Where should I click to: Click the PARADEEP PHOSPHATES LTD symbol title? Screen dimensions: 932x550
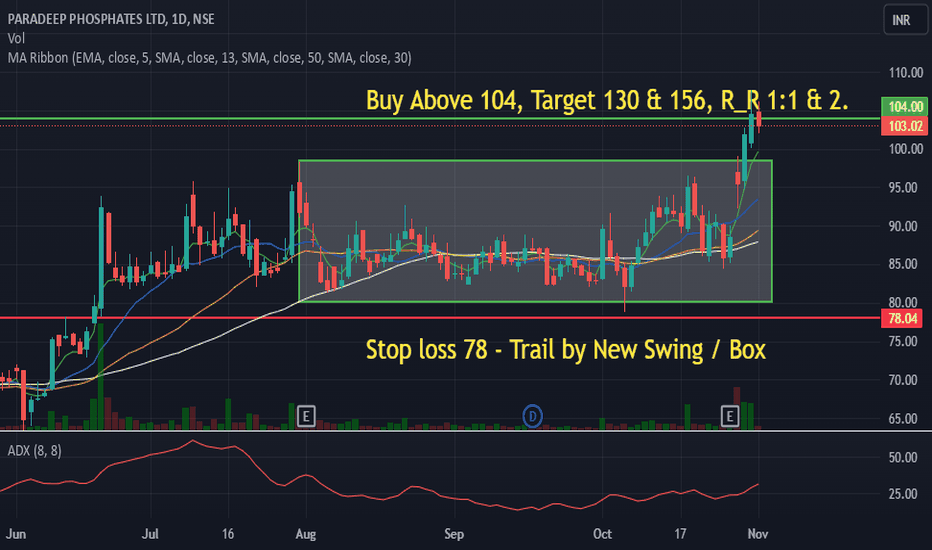[x=111, y=19]
